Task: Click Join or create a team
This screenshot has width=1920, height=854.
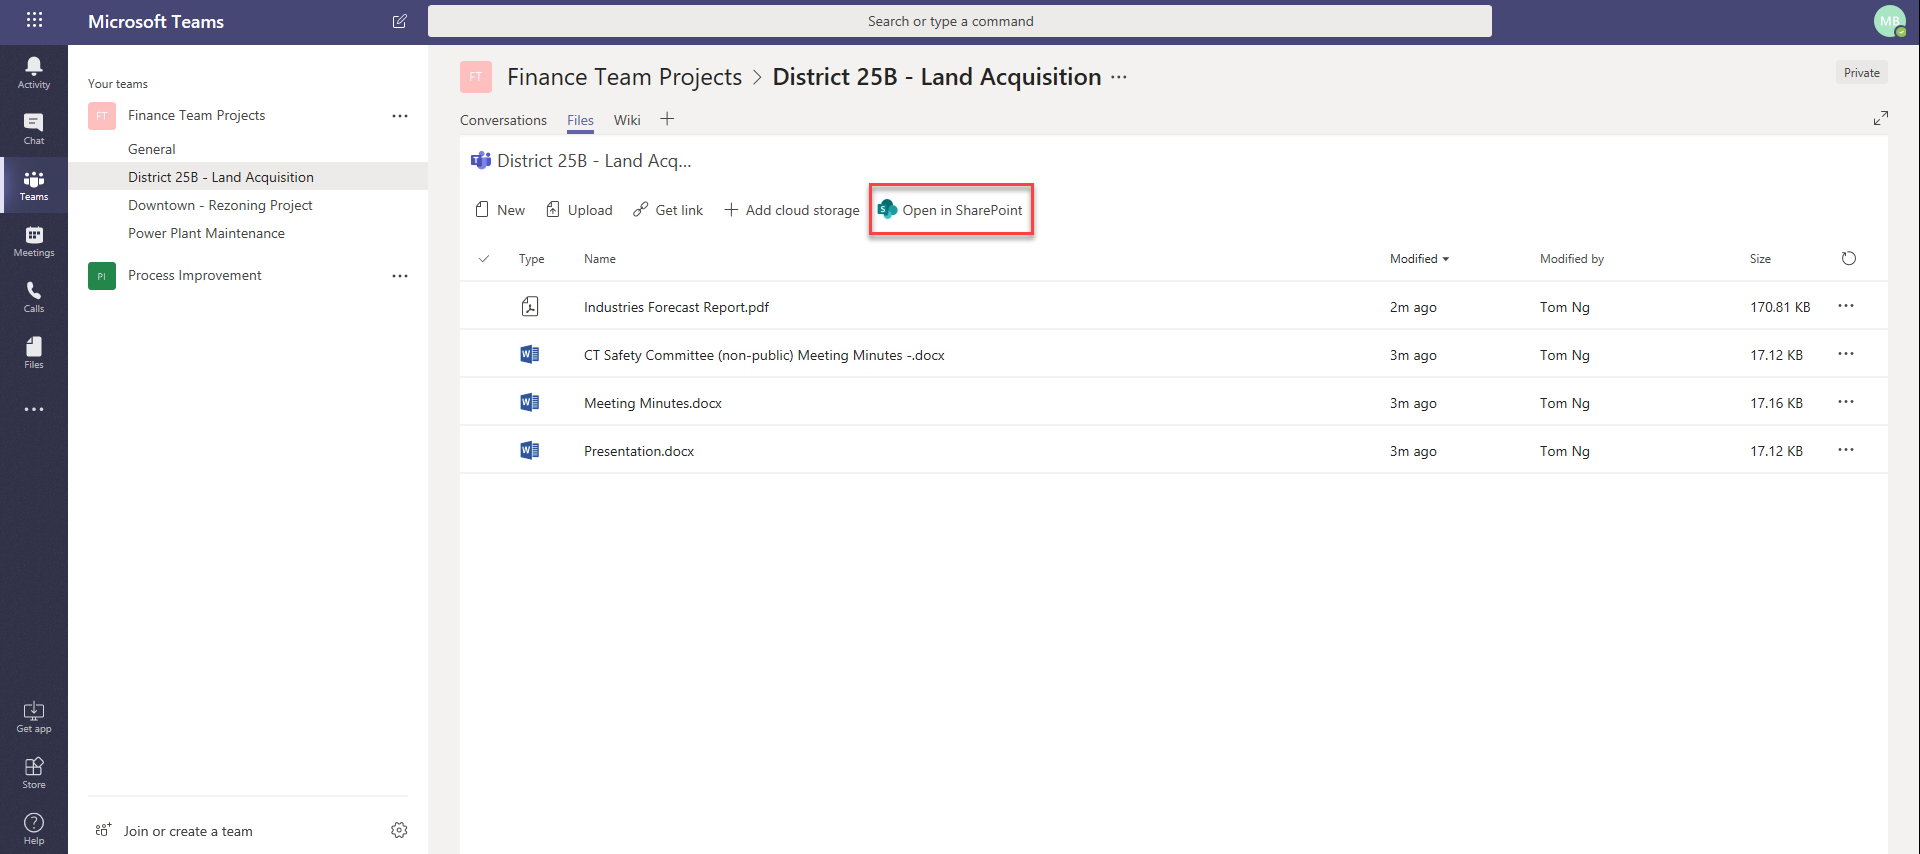Action: pos(174,831)
